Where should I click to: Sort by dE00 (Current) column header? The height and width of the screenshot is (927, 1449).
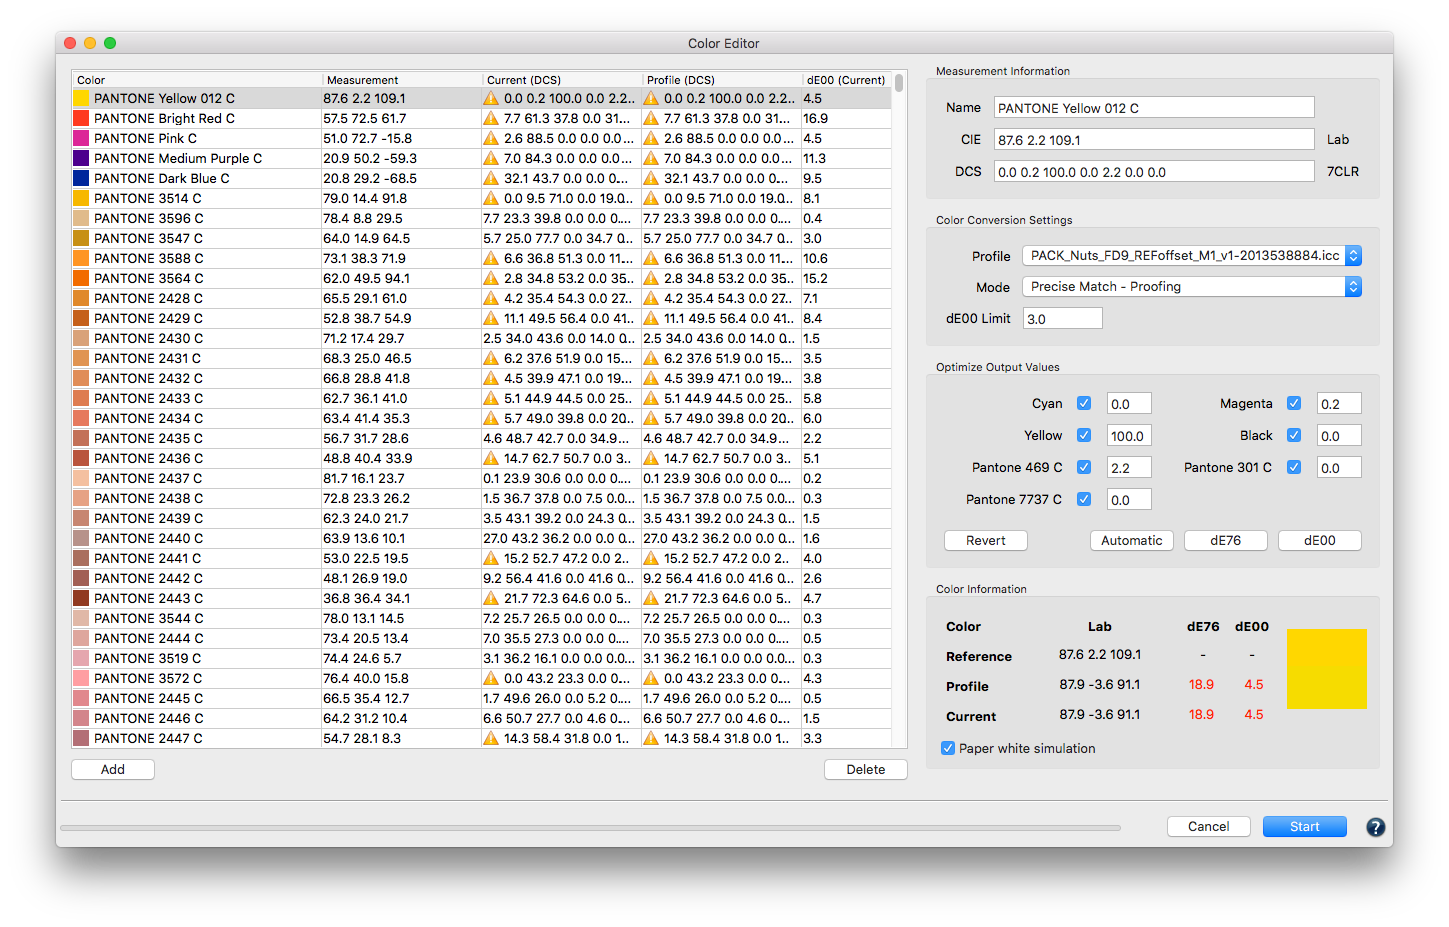pos(847,80)
